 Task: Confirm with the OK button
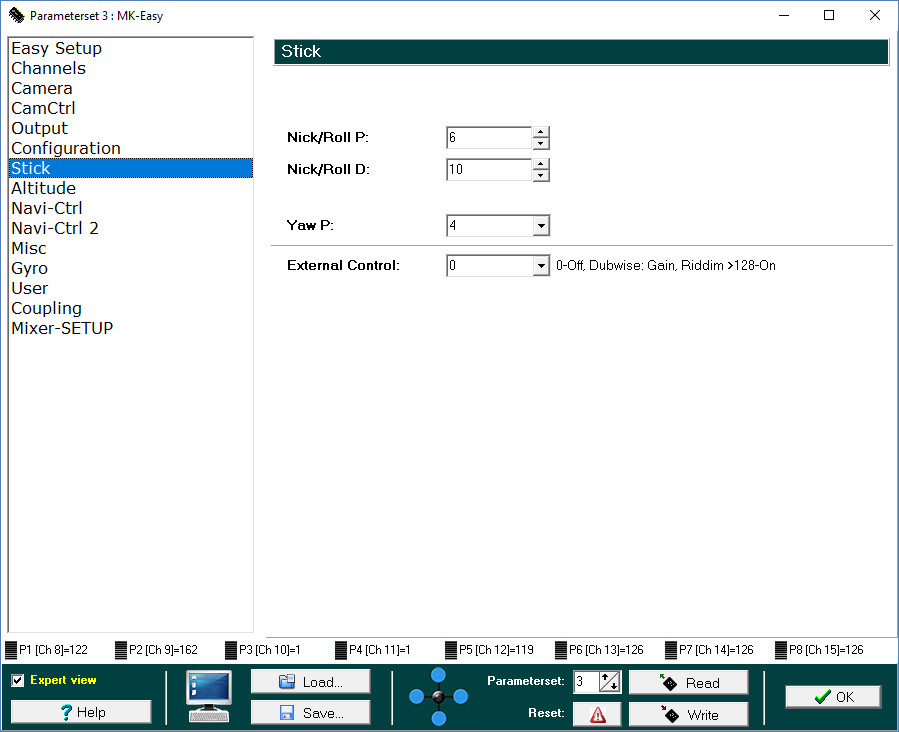tap(833, 697)
